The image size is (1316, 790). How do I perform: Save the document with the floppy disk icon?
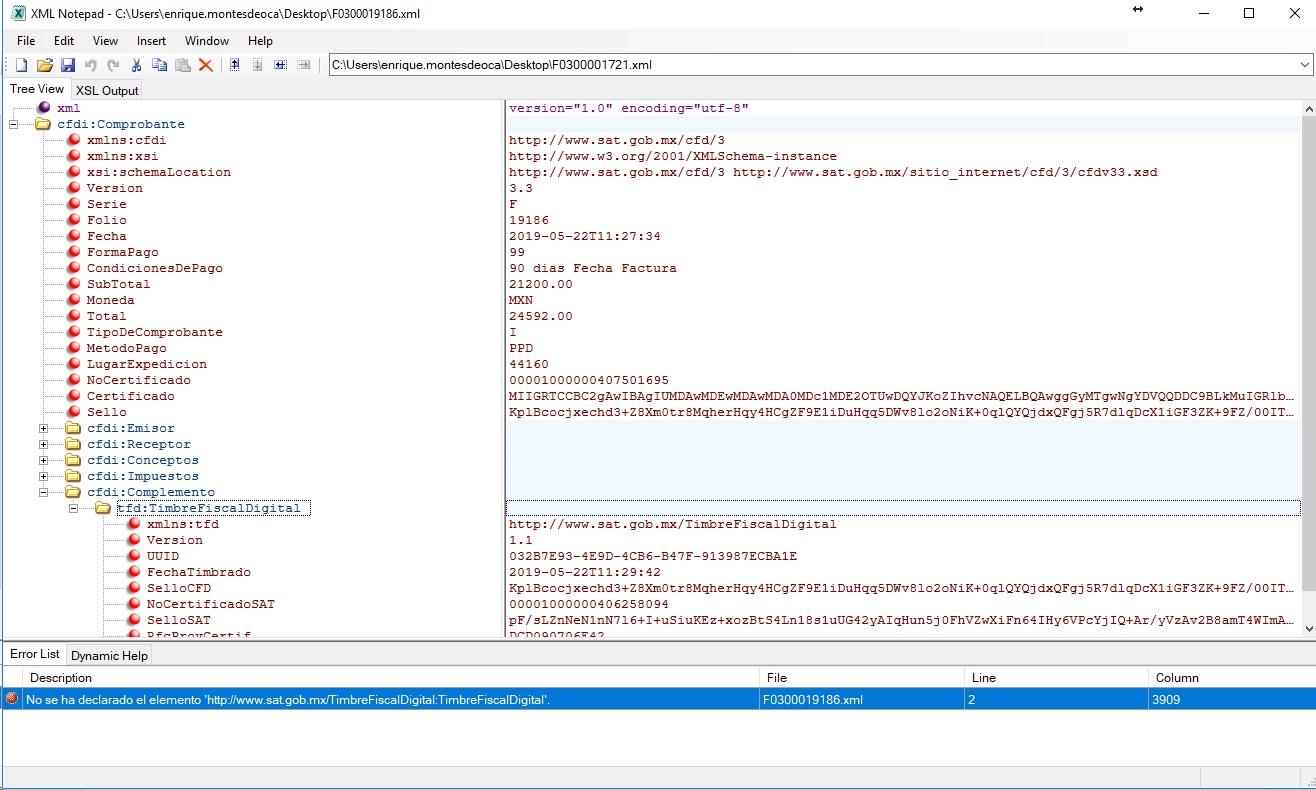(x=67, y=65)
